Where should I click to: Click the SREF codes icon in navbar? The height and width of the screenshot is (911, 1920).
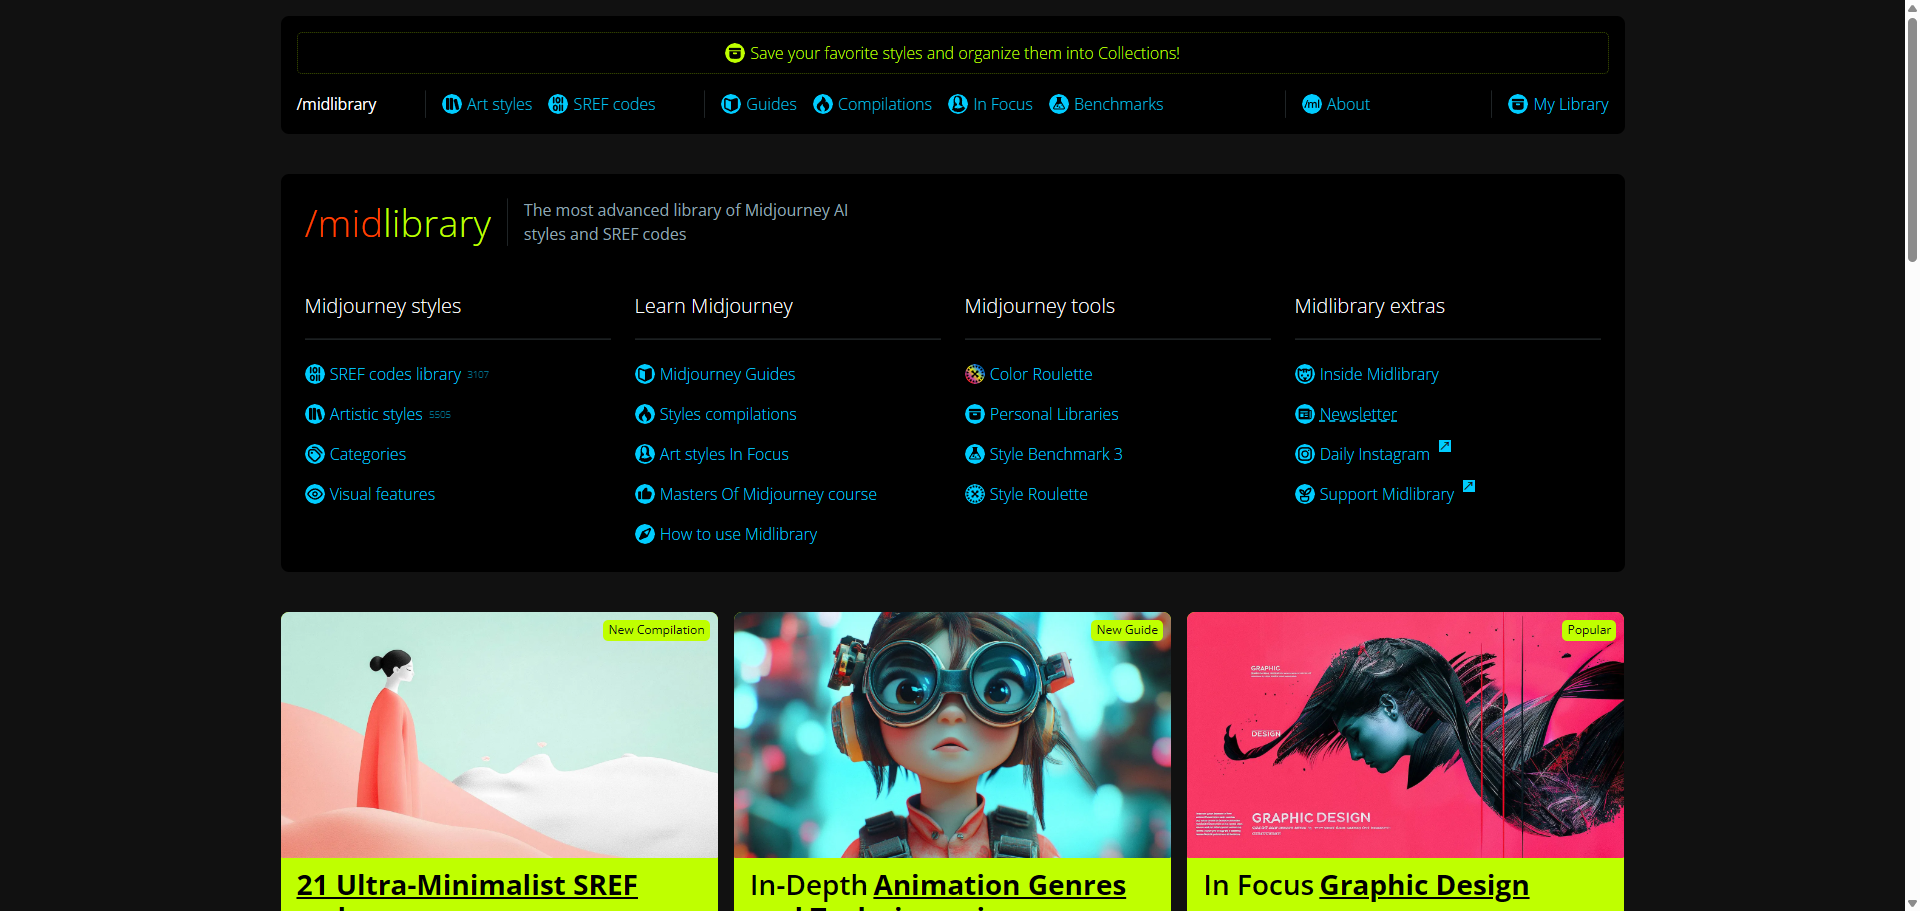pos(558,104)
